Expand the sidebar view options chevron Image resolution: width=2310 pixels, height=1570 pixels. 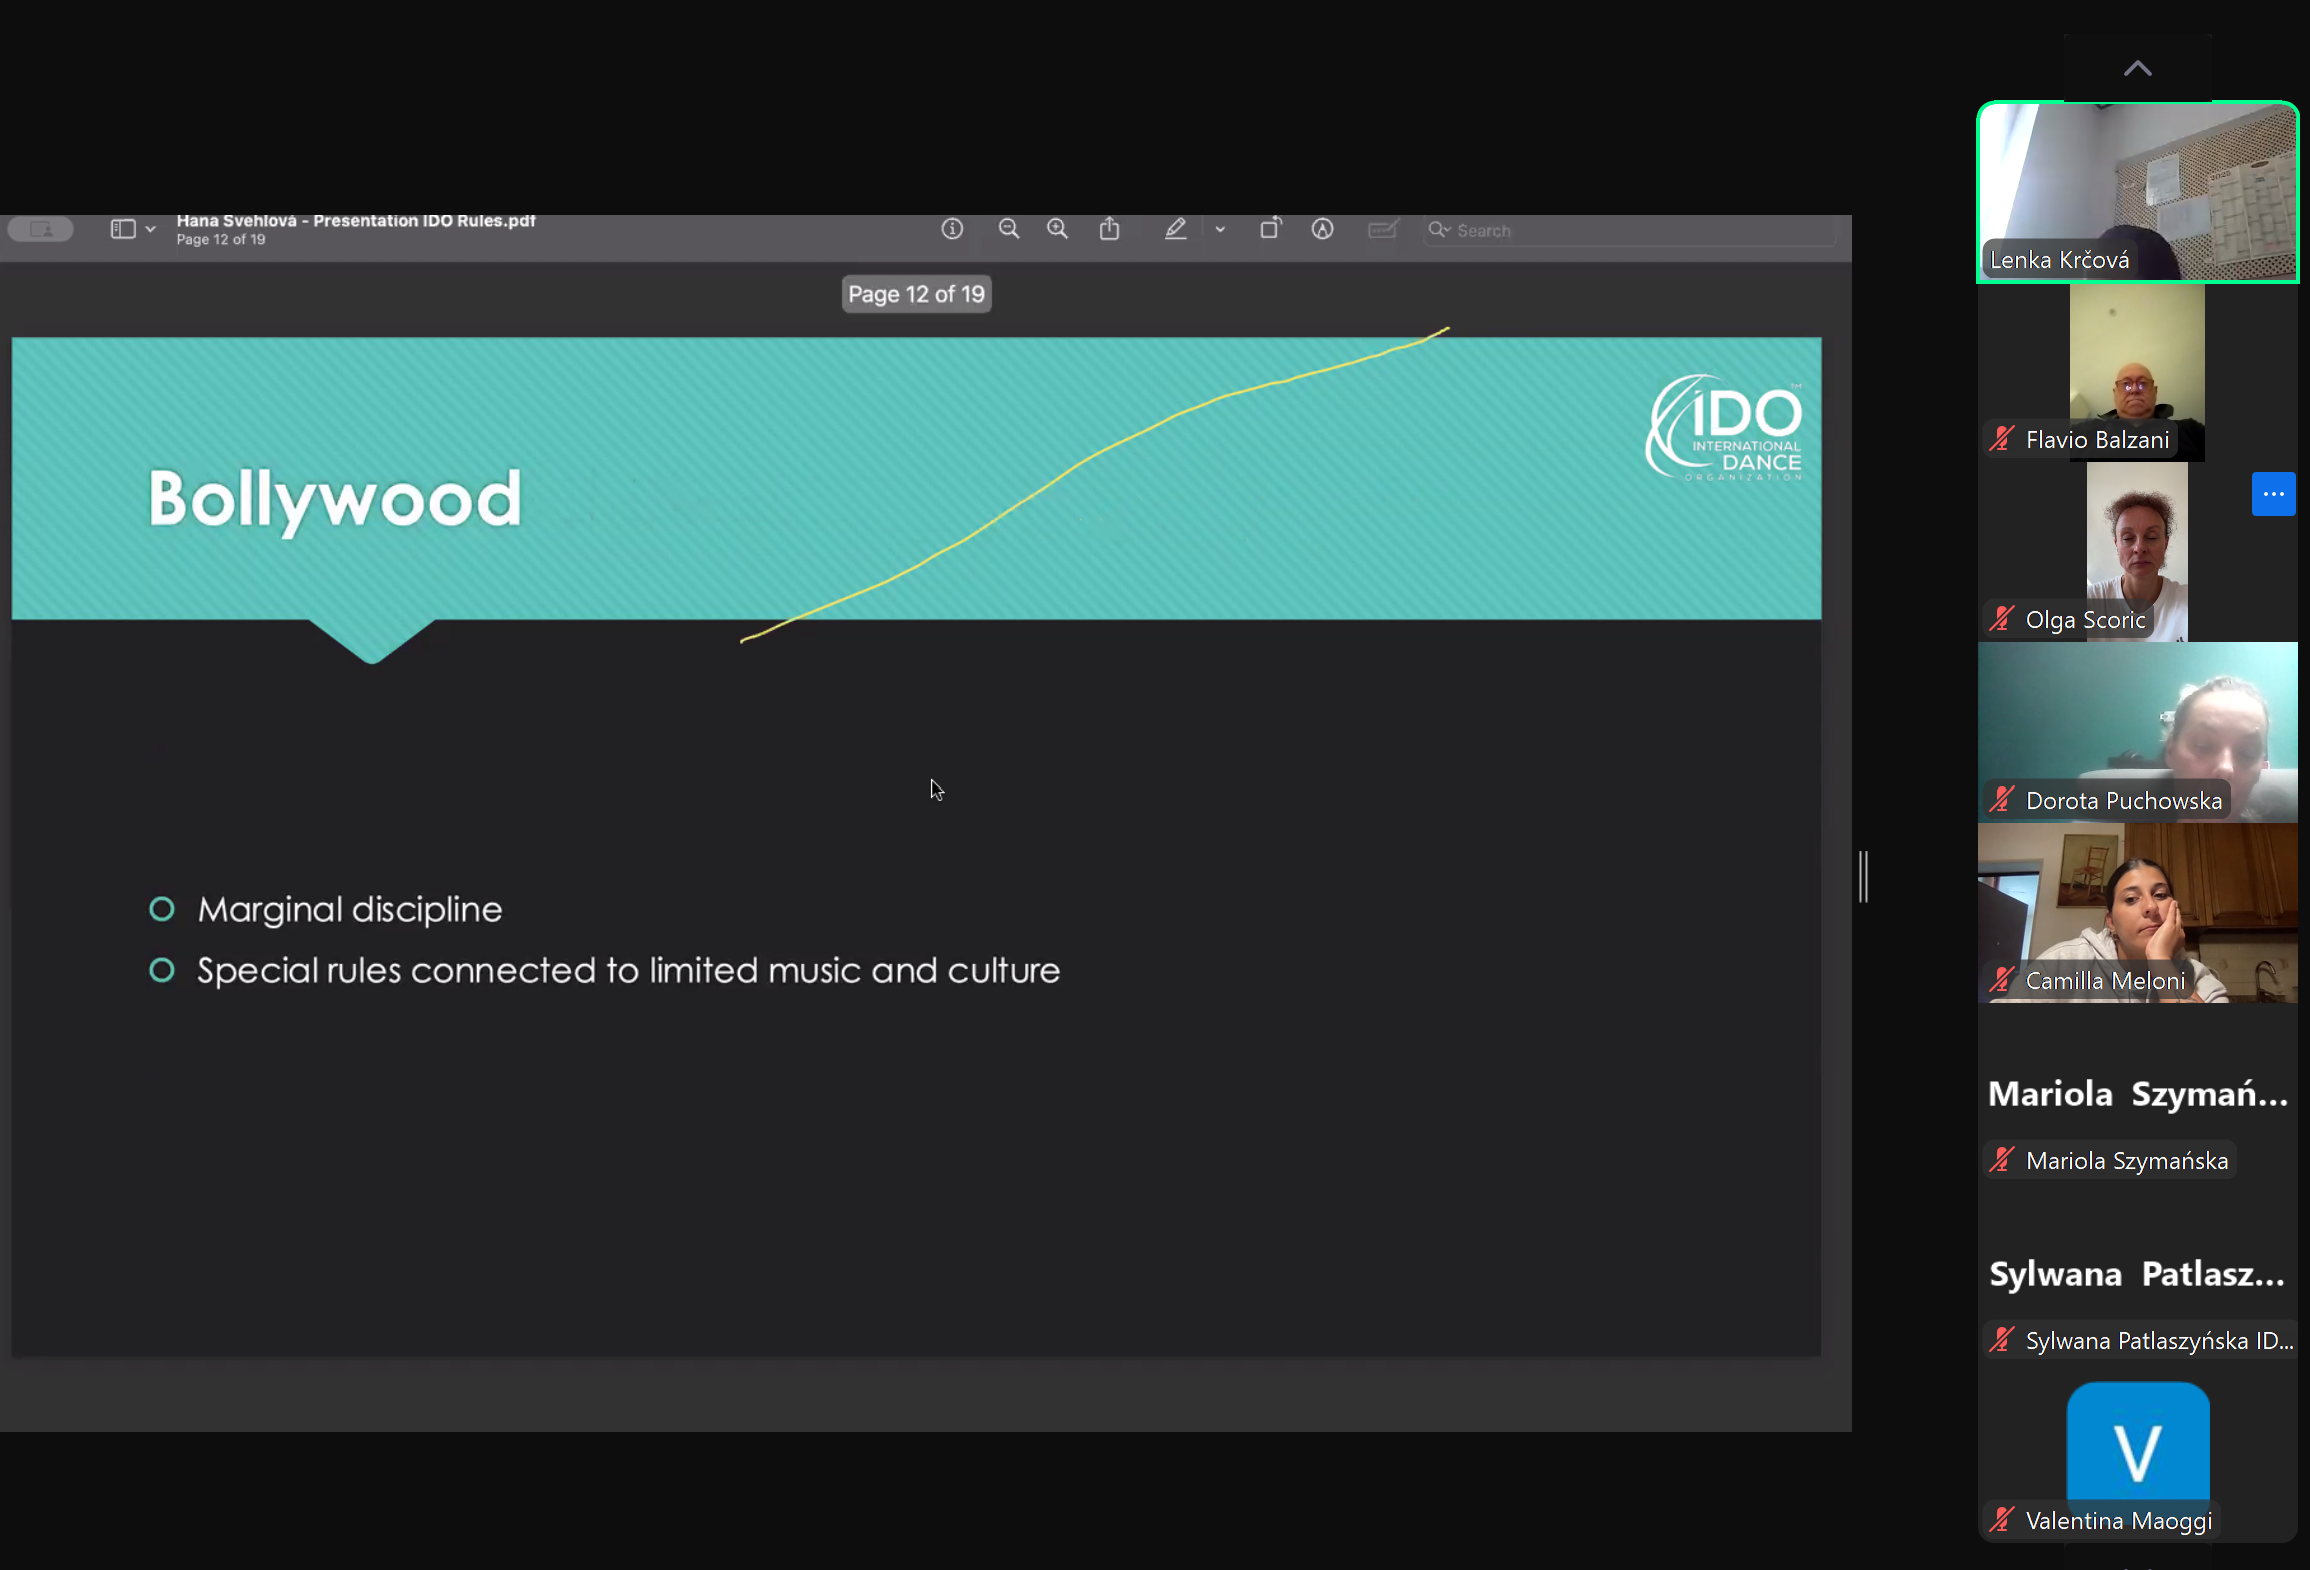click(150, 229)
